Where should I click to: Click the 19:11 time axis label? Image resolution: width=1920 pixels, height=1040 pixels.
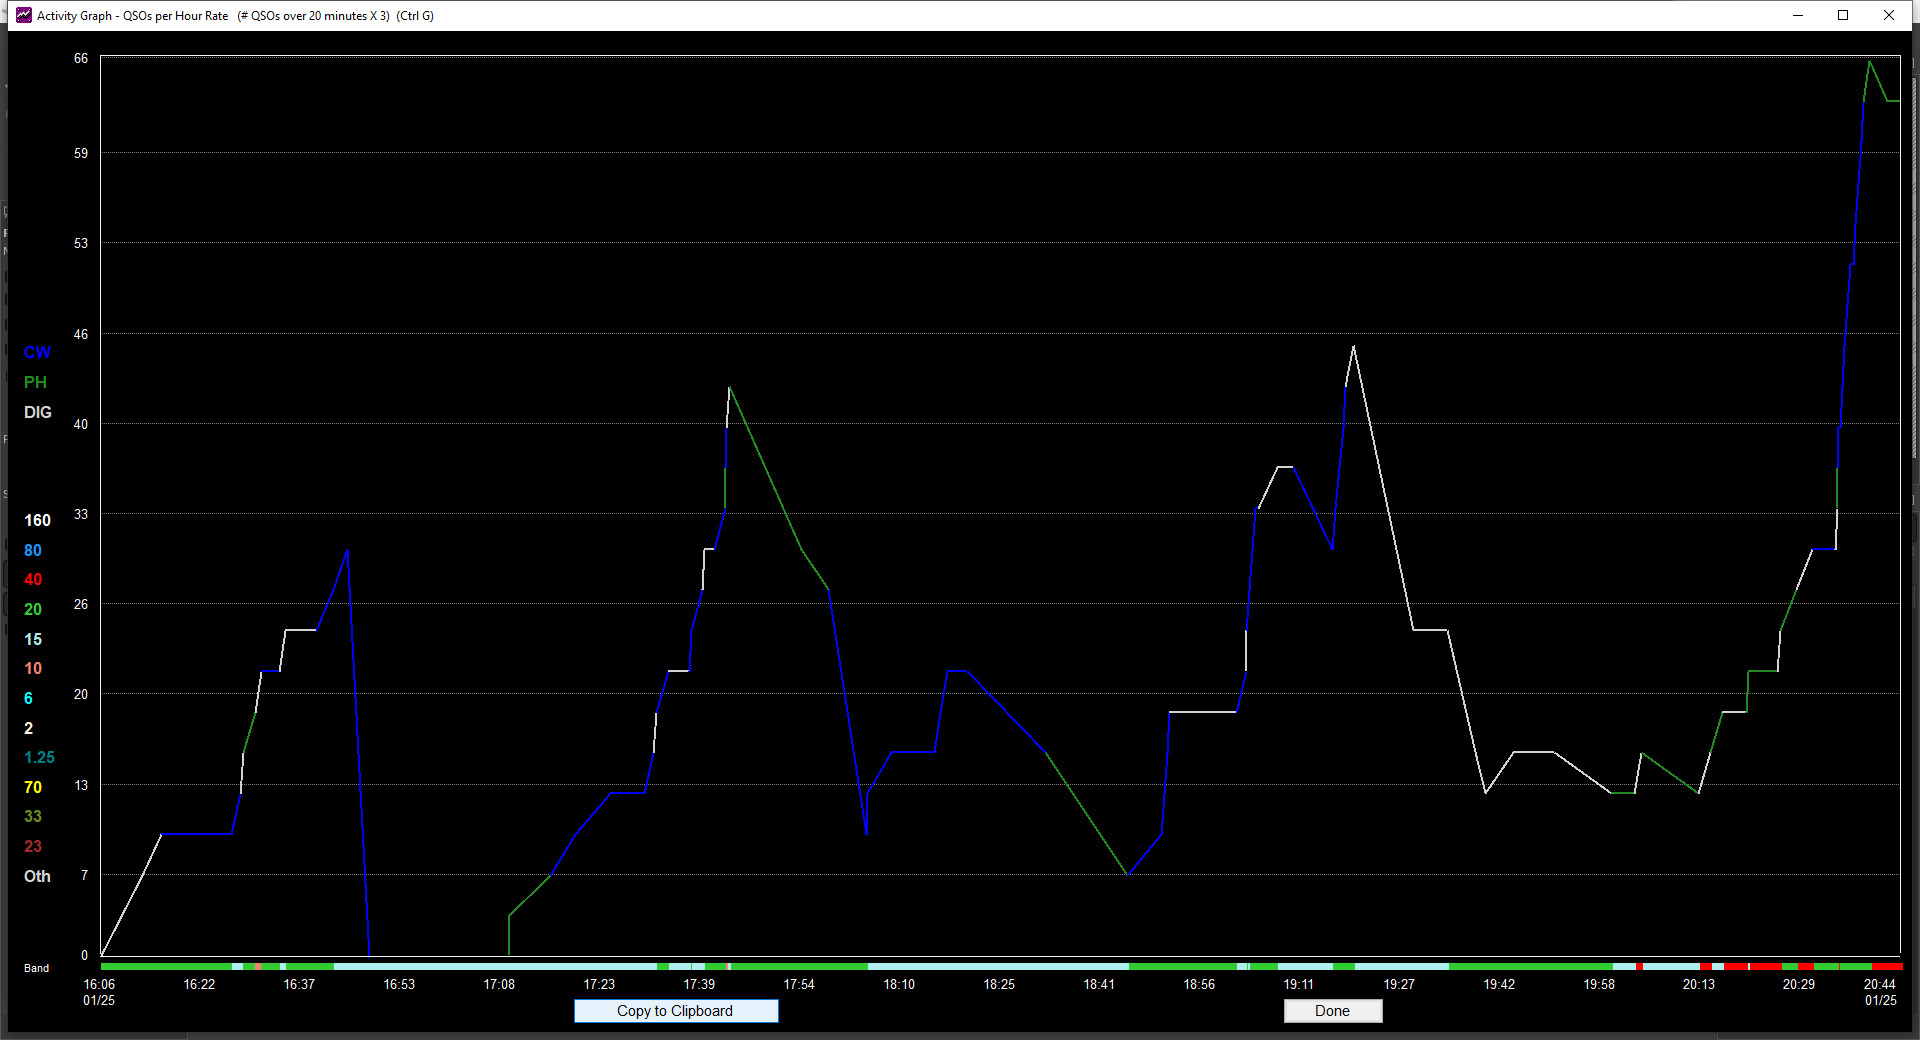[x=1299, y=984]
